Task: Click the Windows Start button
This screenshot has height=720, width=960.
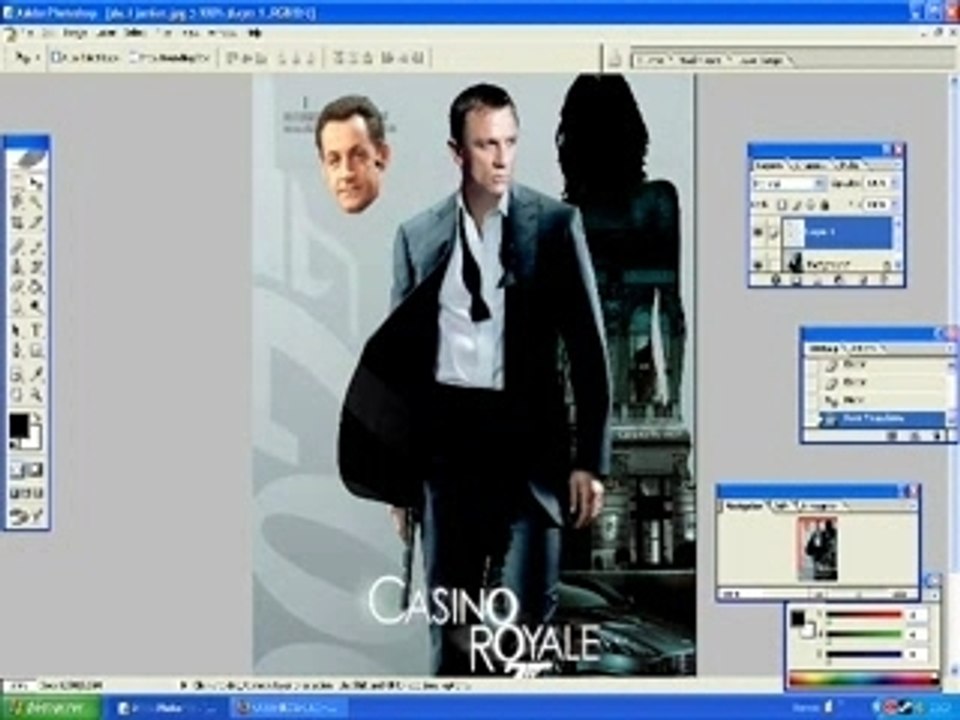Action: (50, 708)
